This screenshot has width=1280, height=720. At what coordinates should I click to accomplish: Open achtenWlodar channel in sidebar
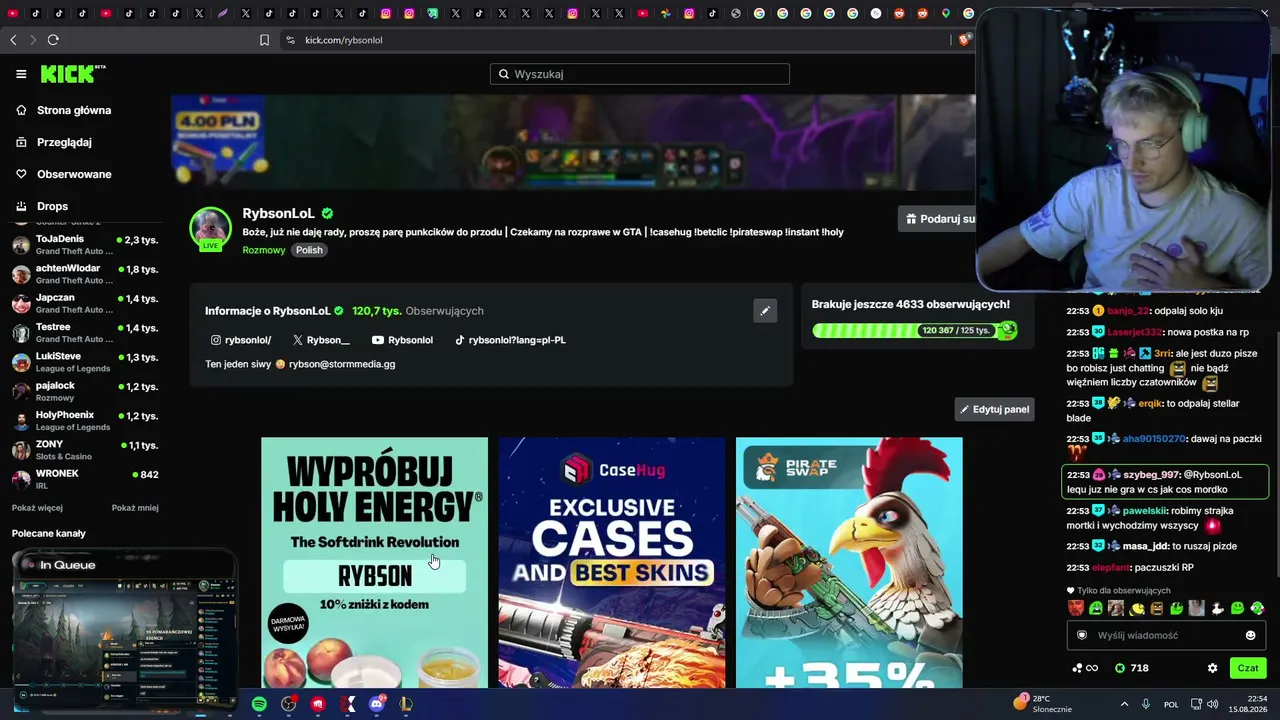coord(85,274)
